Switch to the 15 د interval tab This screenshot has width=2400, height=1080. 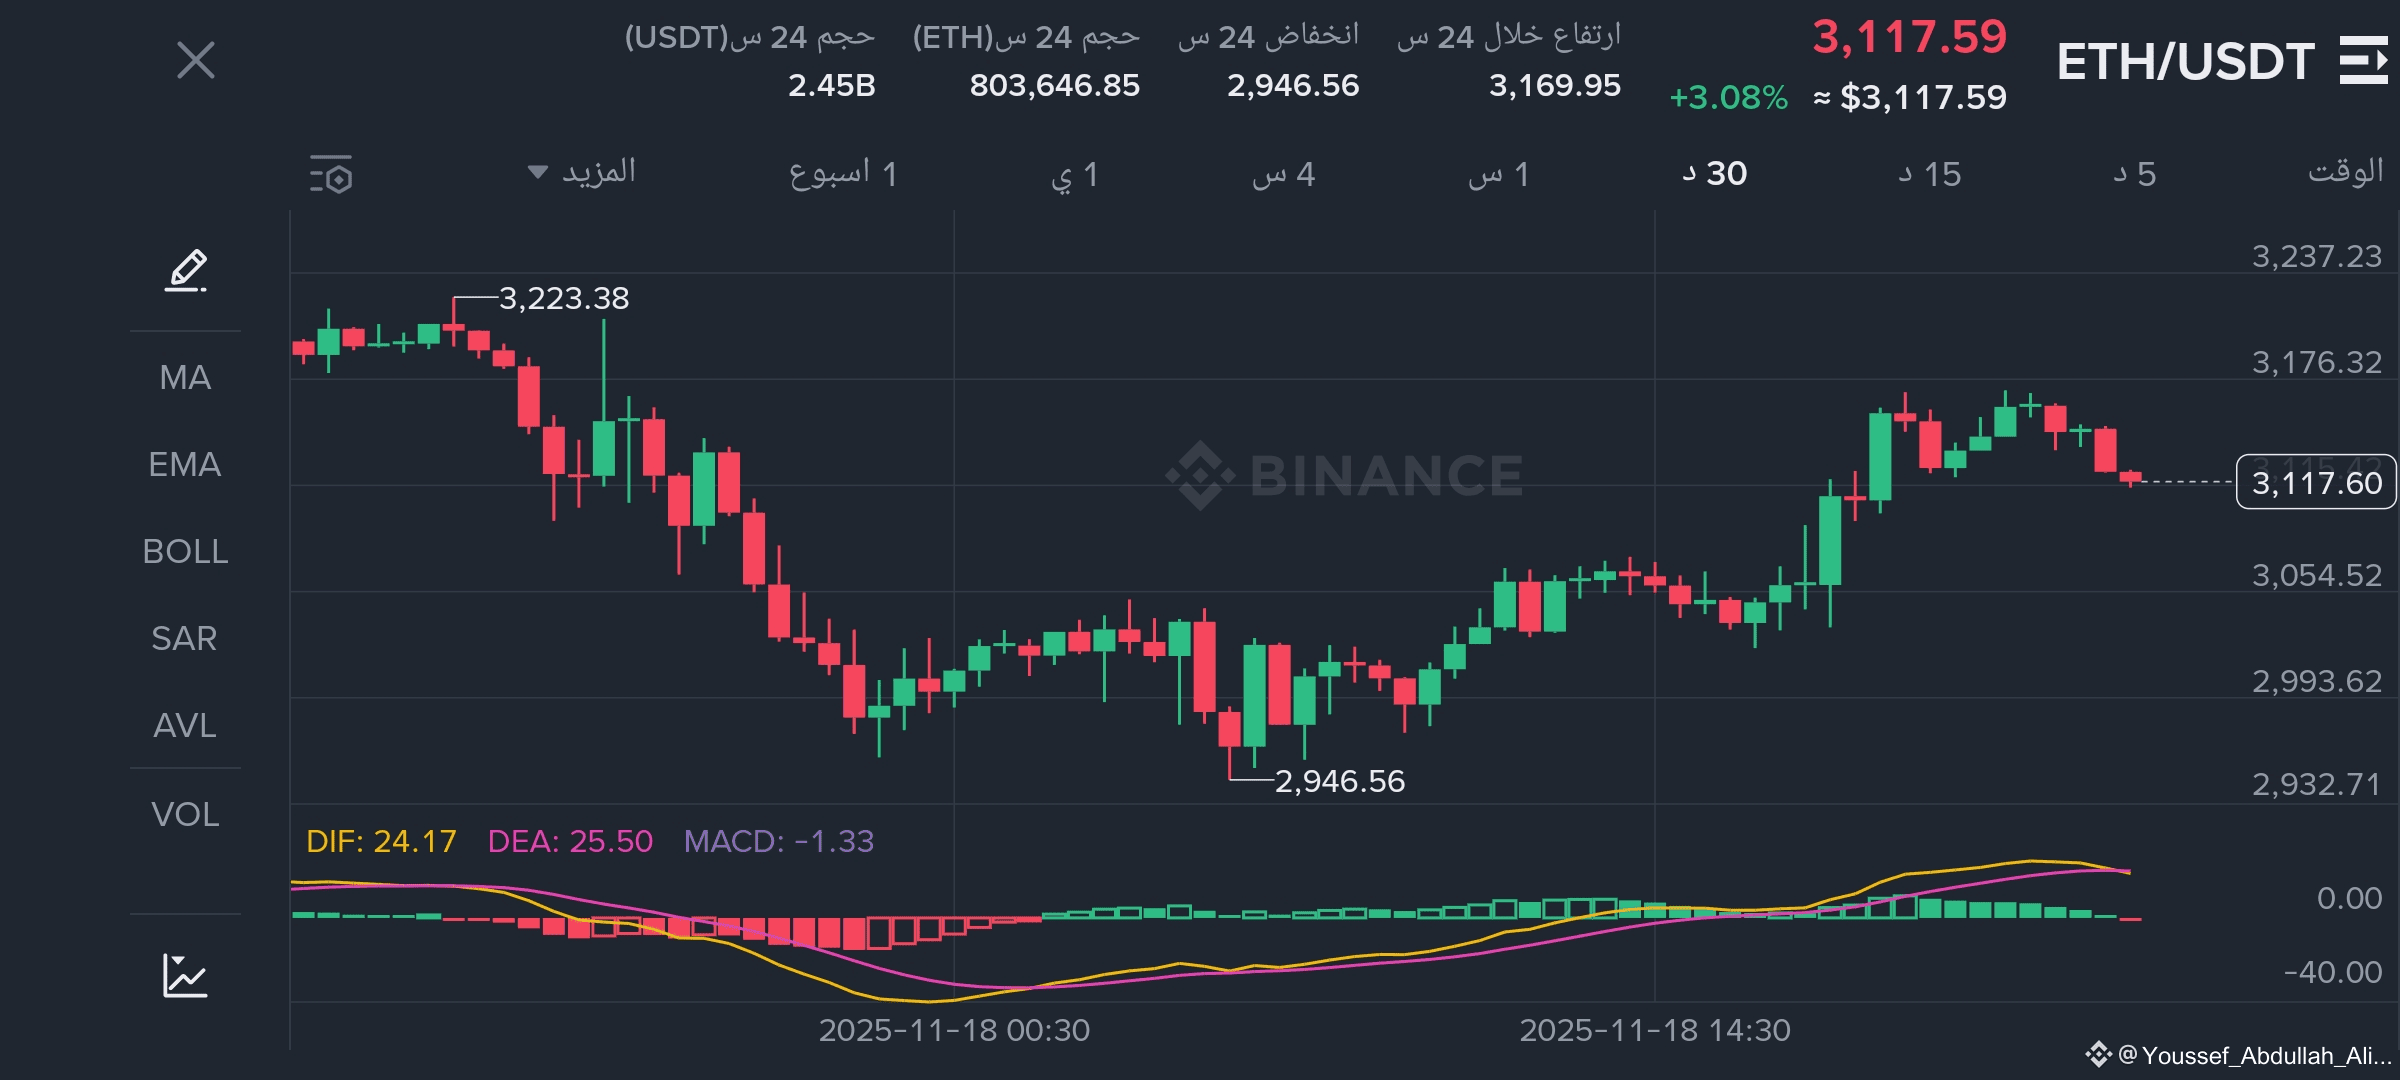click(x=1929, y=174)
